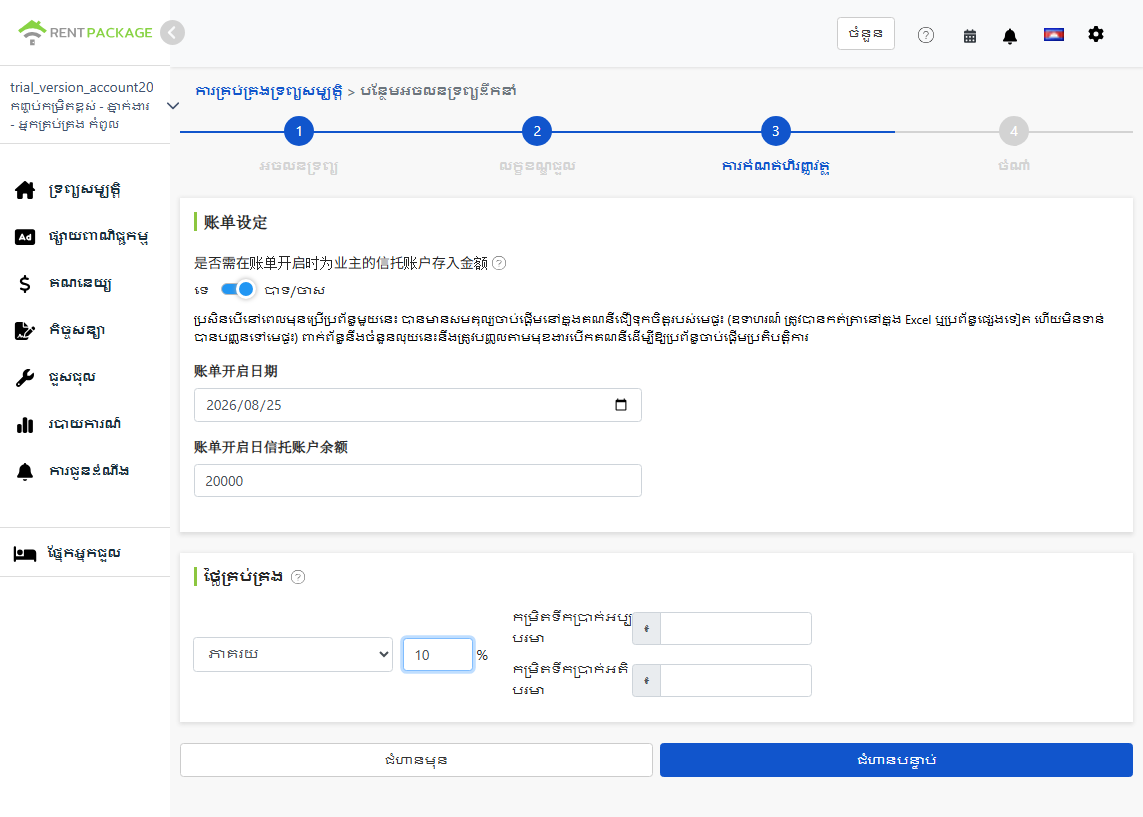Click the Ad advertising icon in sidebar

pyautogui.click(x=25, y=237)
